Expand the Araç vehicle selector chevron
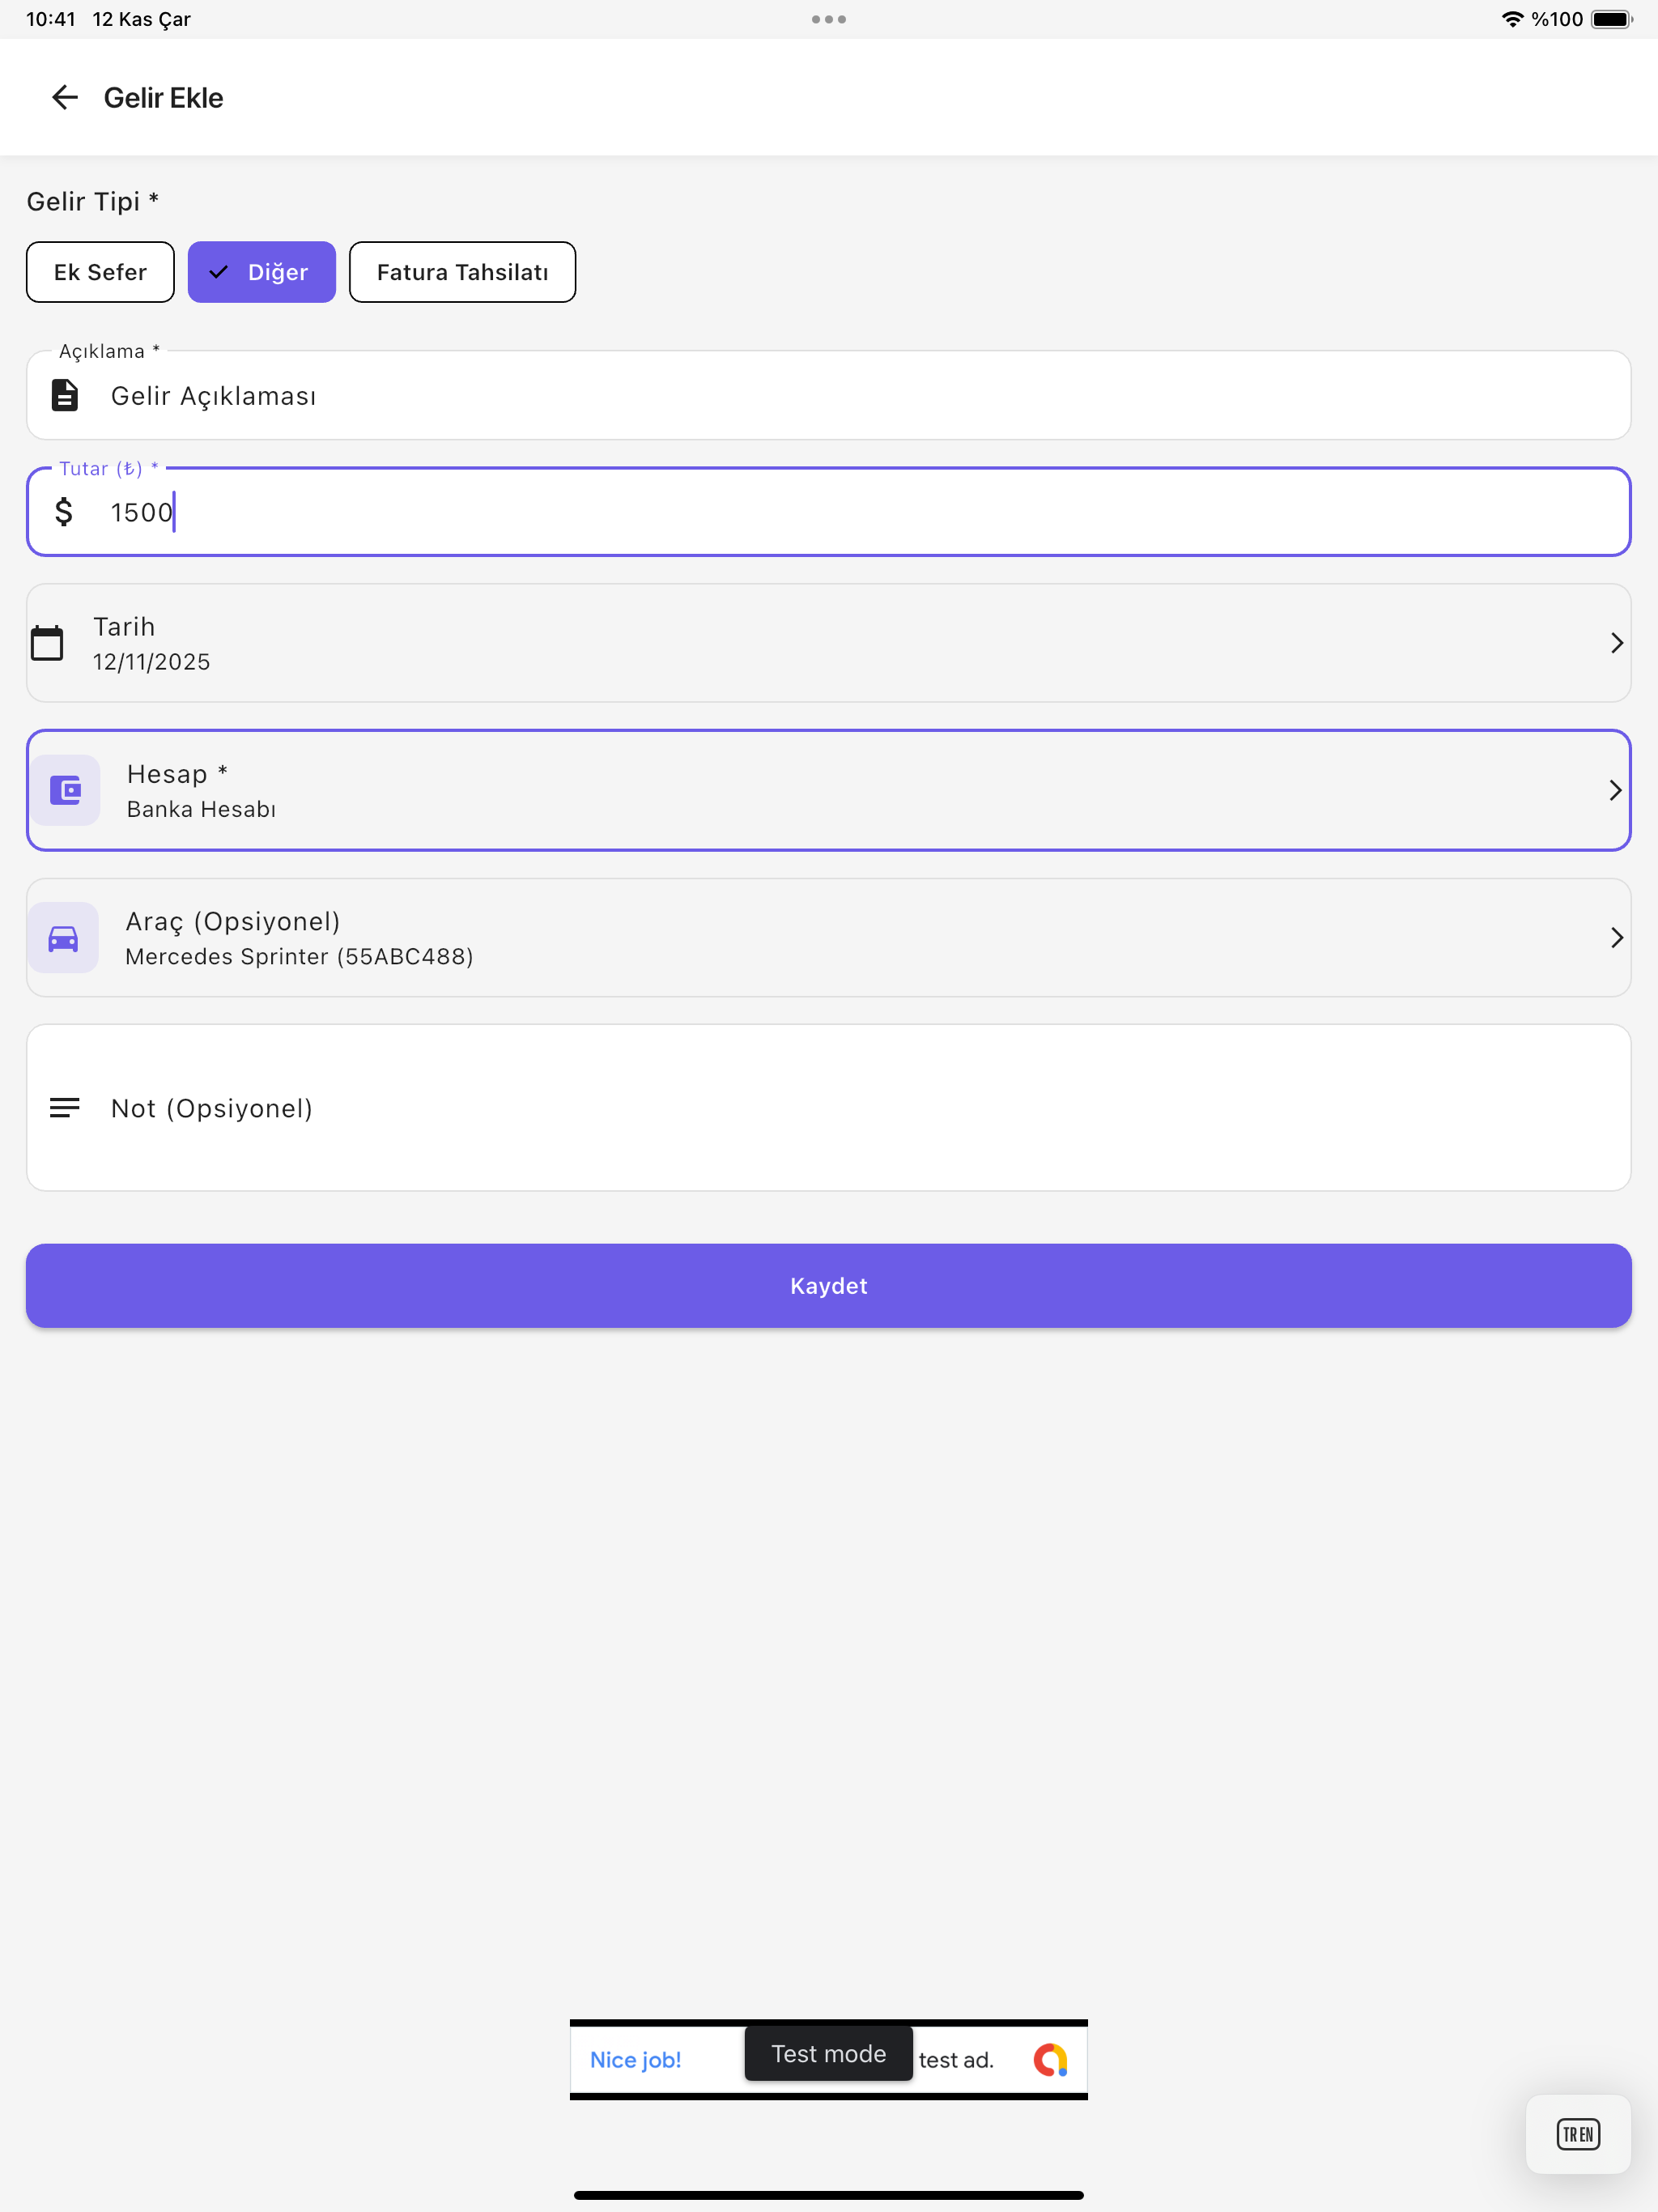 [1616, 938]
